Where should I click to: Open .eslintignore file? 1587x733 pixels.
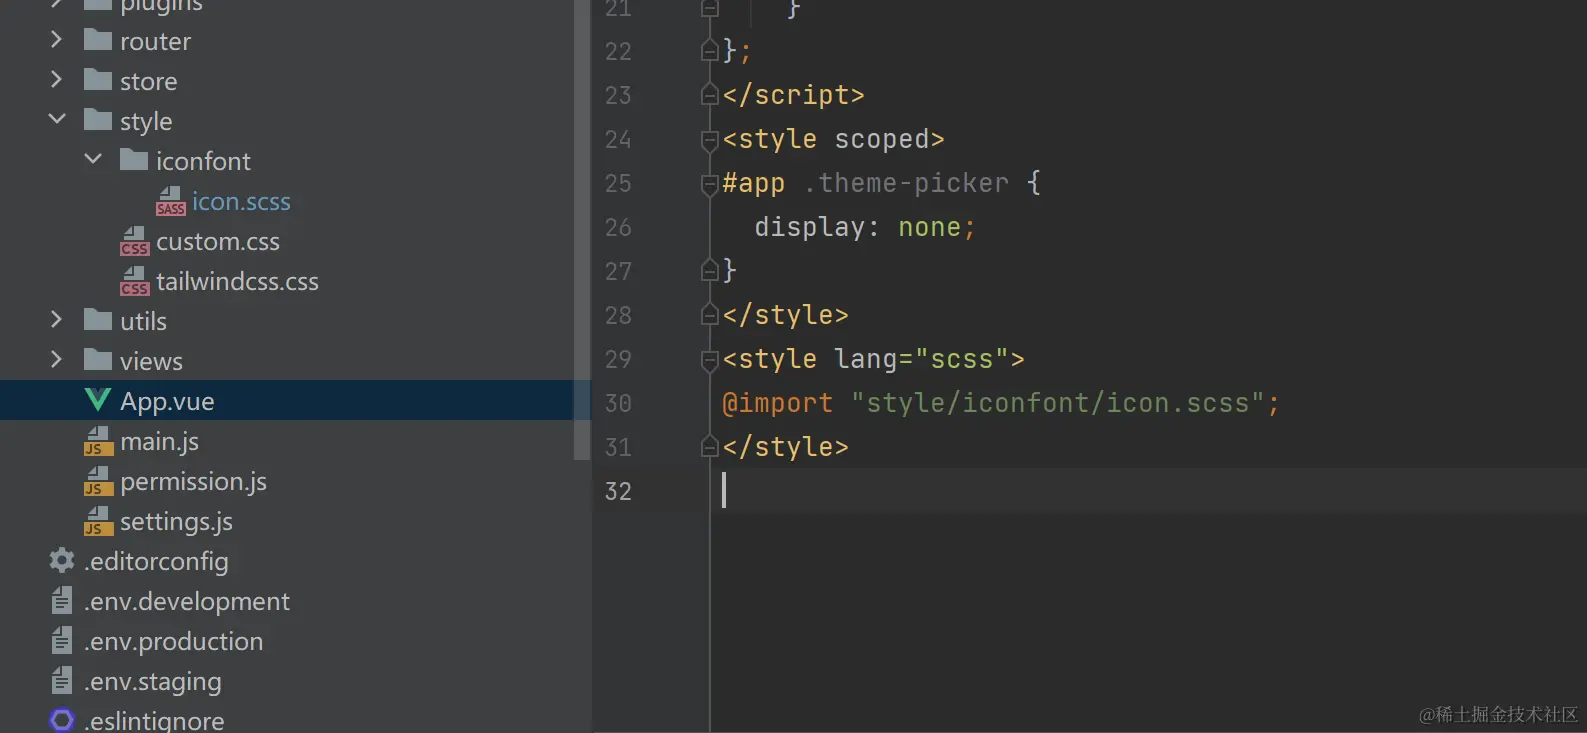pos(154,721)
